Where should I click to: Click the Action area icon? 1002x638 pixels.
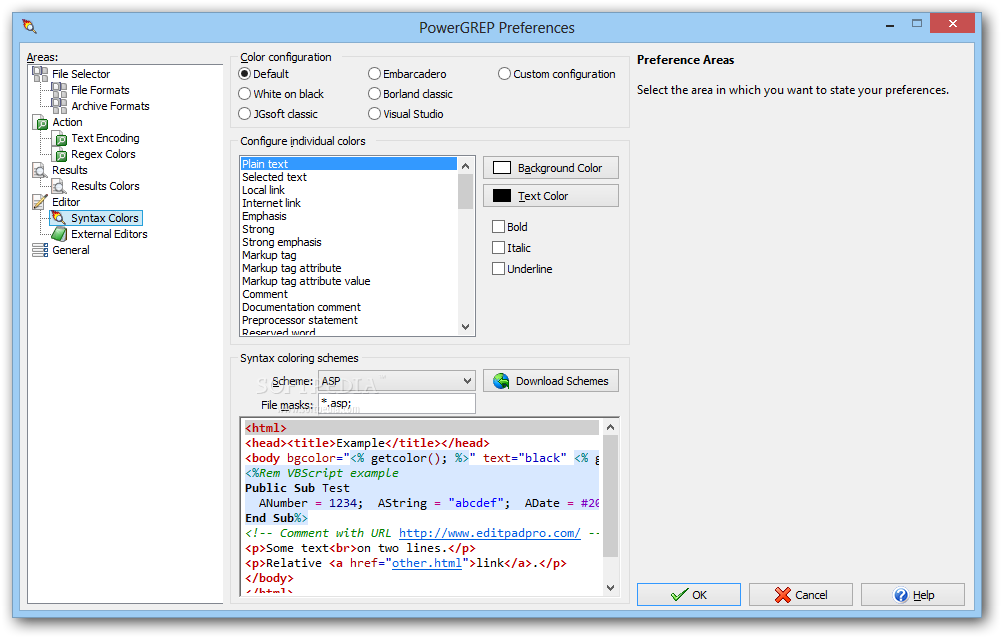click(x=40, y=122)
